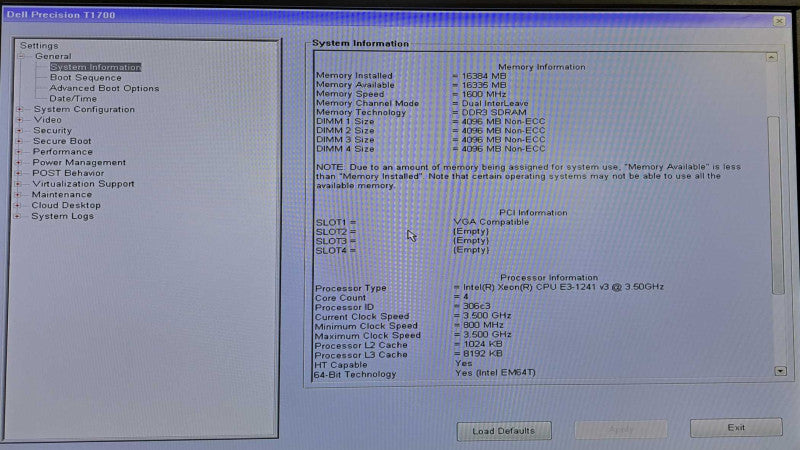This screenshot has height=450, width=800.
Task: Click the PCI Information heading
Action: (533, 213)
